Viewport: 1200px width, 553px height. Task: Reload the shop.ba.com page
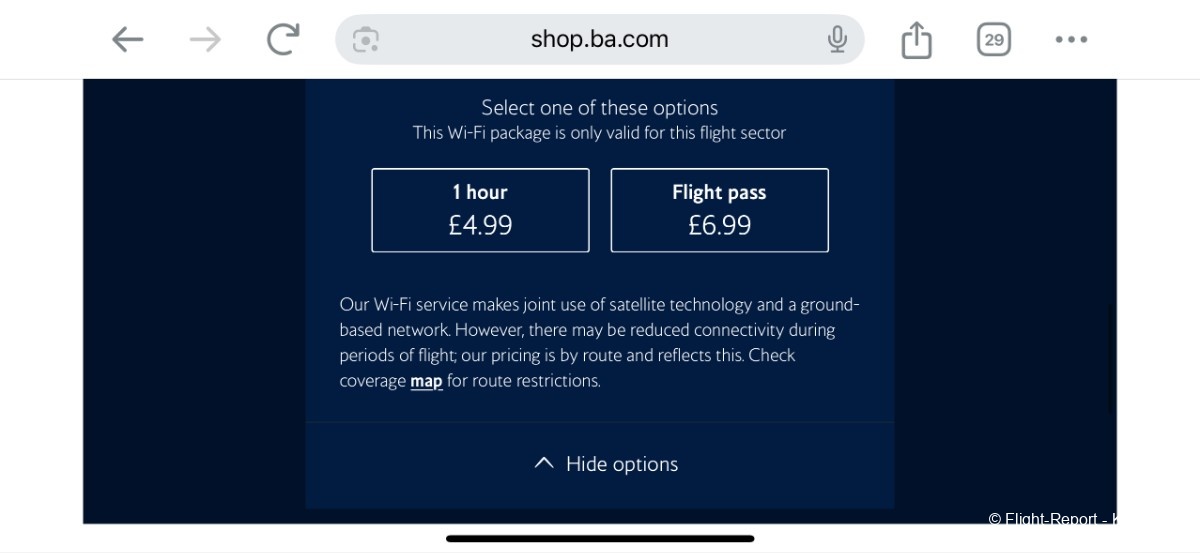point(283,39)
